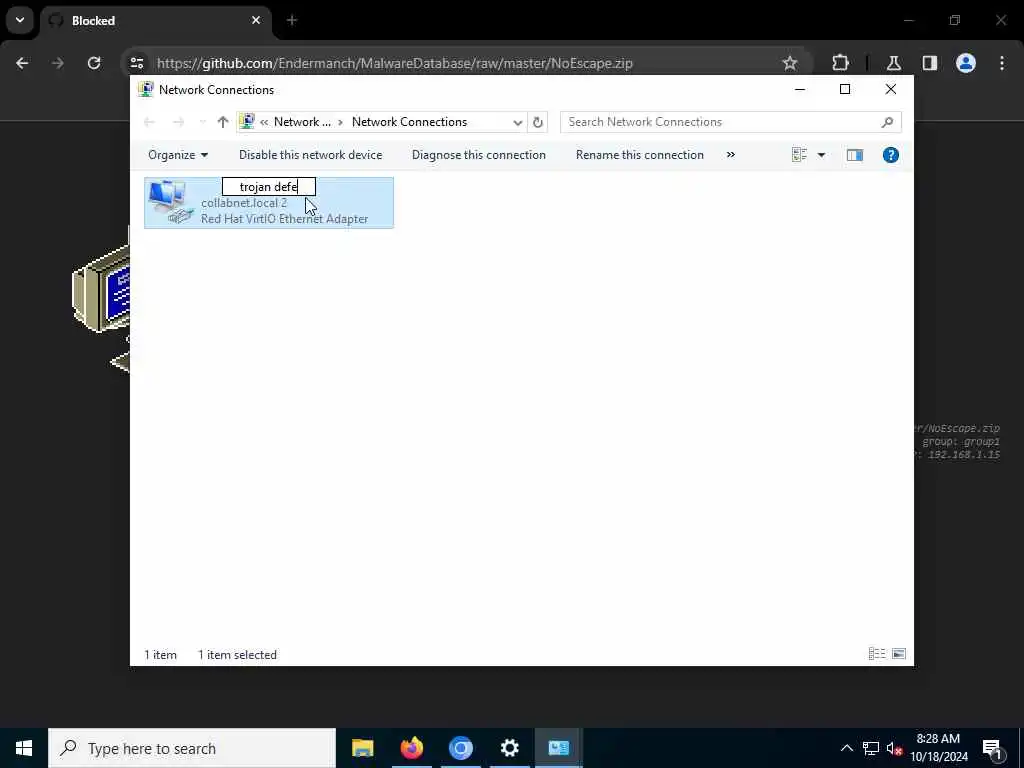Screen dimensions: 1024x768
Task: Change your view icon
Action: point(799,155)
